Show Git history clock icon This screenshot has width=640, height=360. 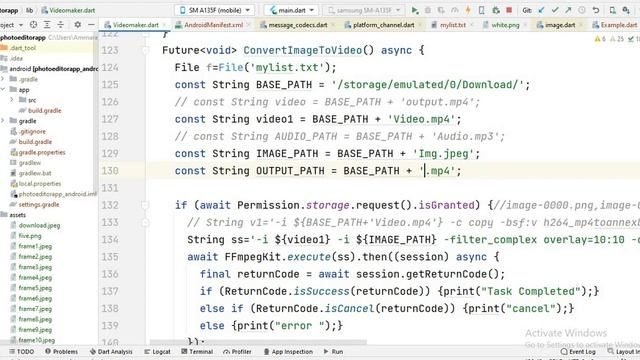582,10
